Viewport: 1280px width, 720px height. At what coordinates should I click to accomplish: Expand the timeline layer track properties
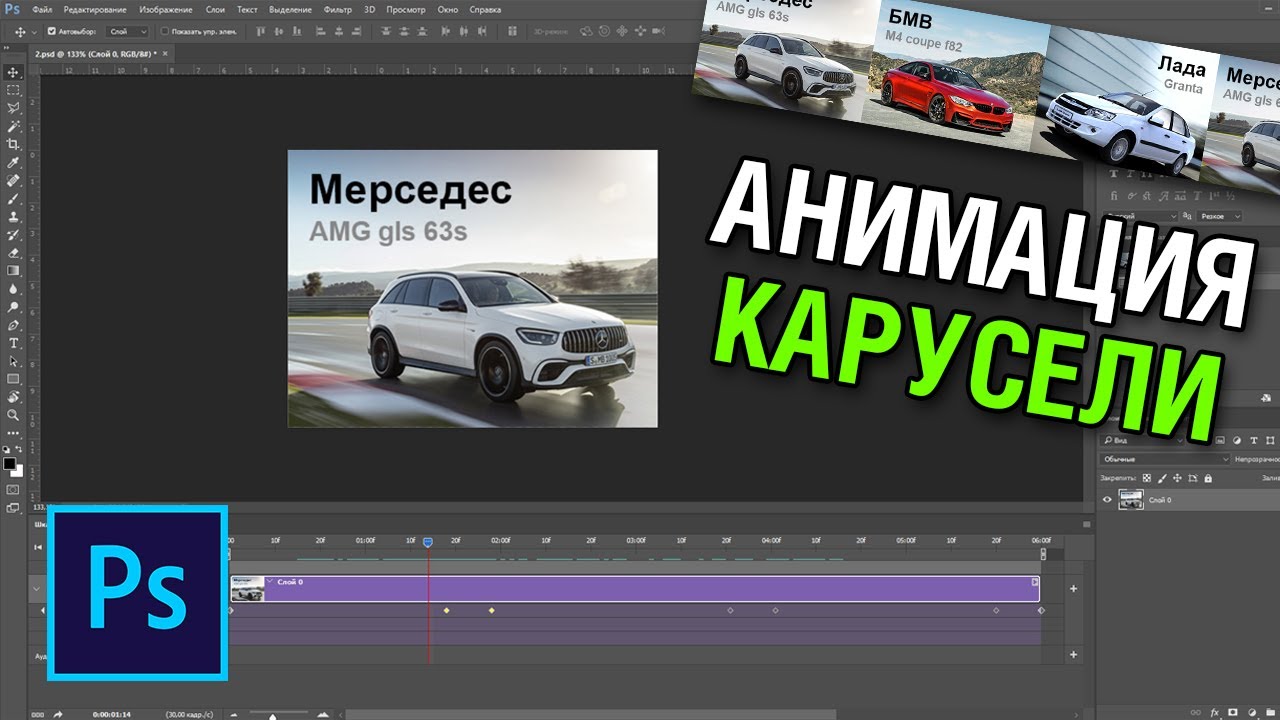coord(37,588)
